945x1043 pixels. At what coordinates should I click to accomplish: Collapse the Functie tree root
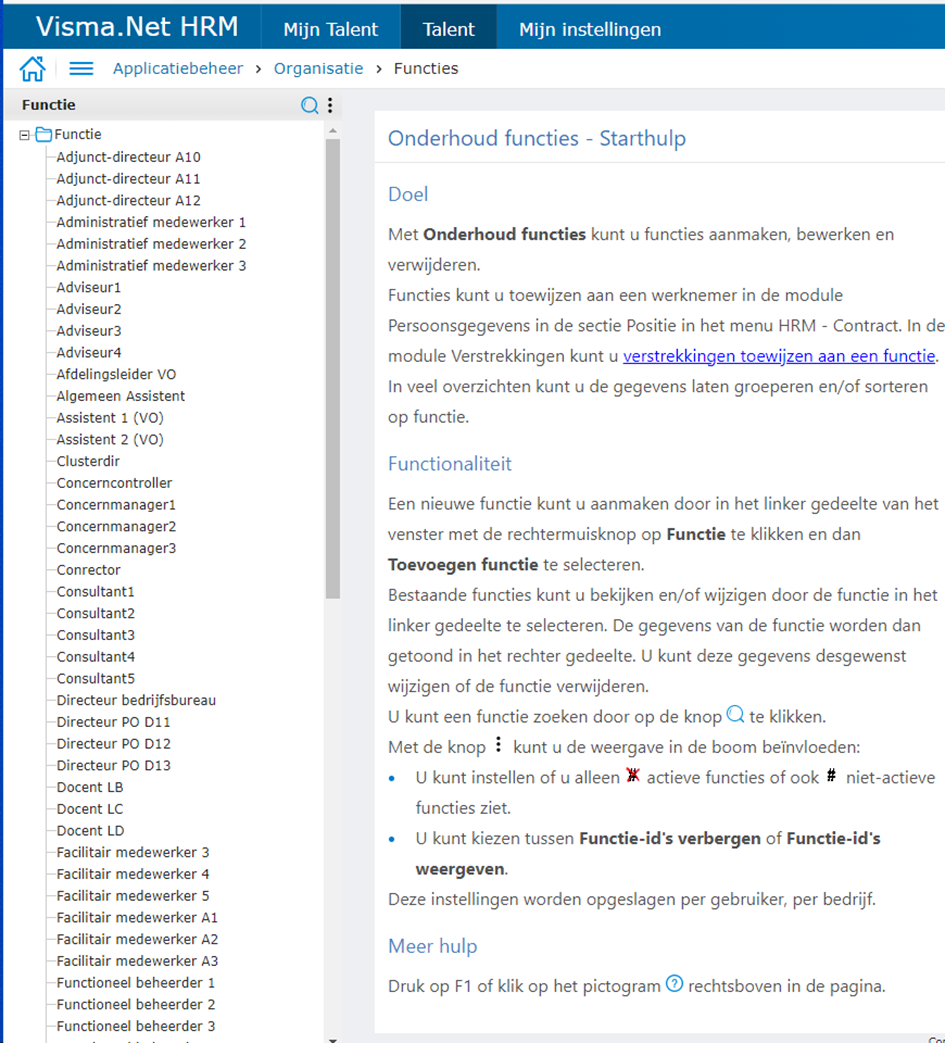[x=25, y=133]
